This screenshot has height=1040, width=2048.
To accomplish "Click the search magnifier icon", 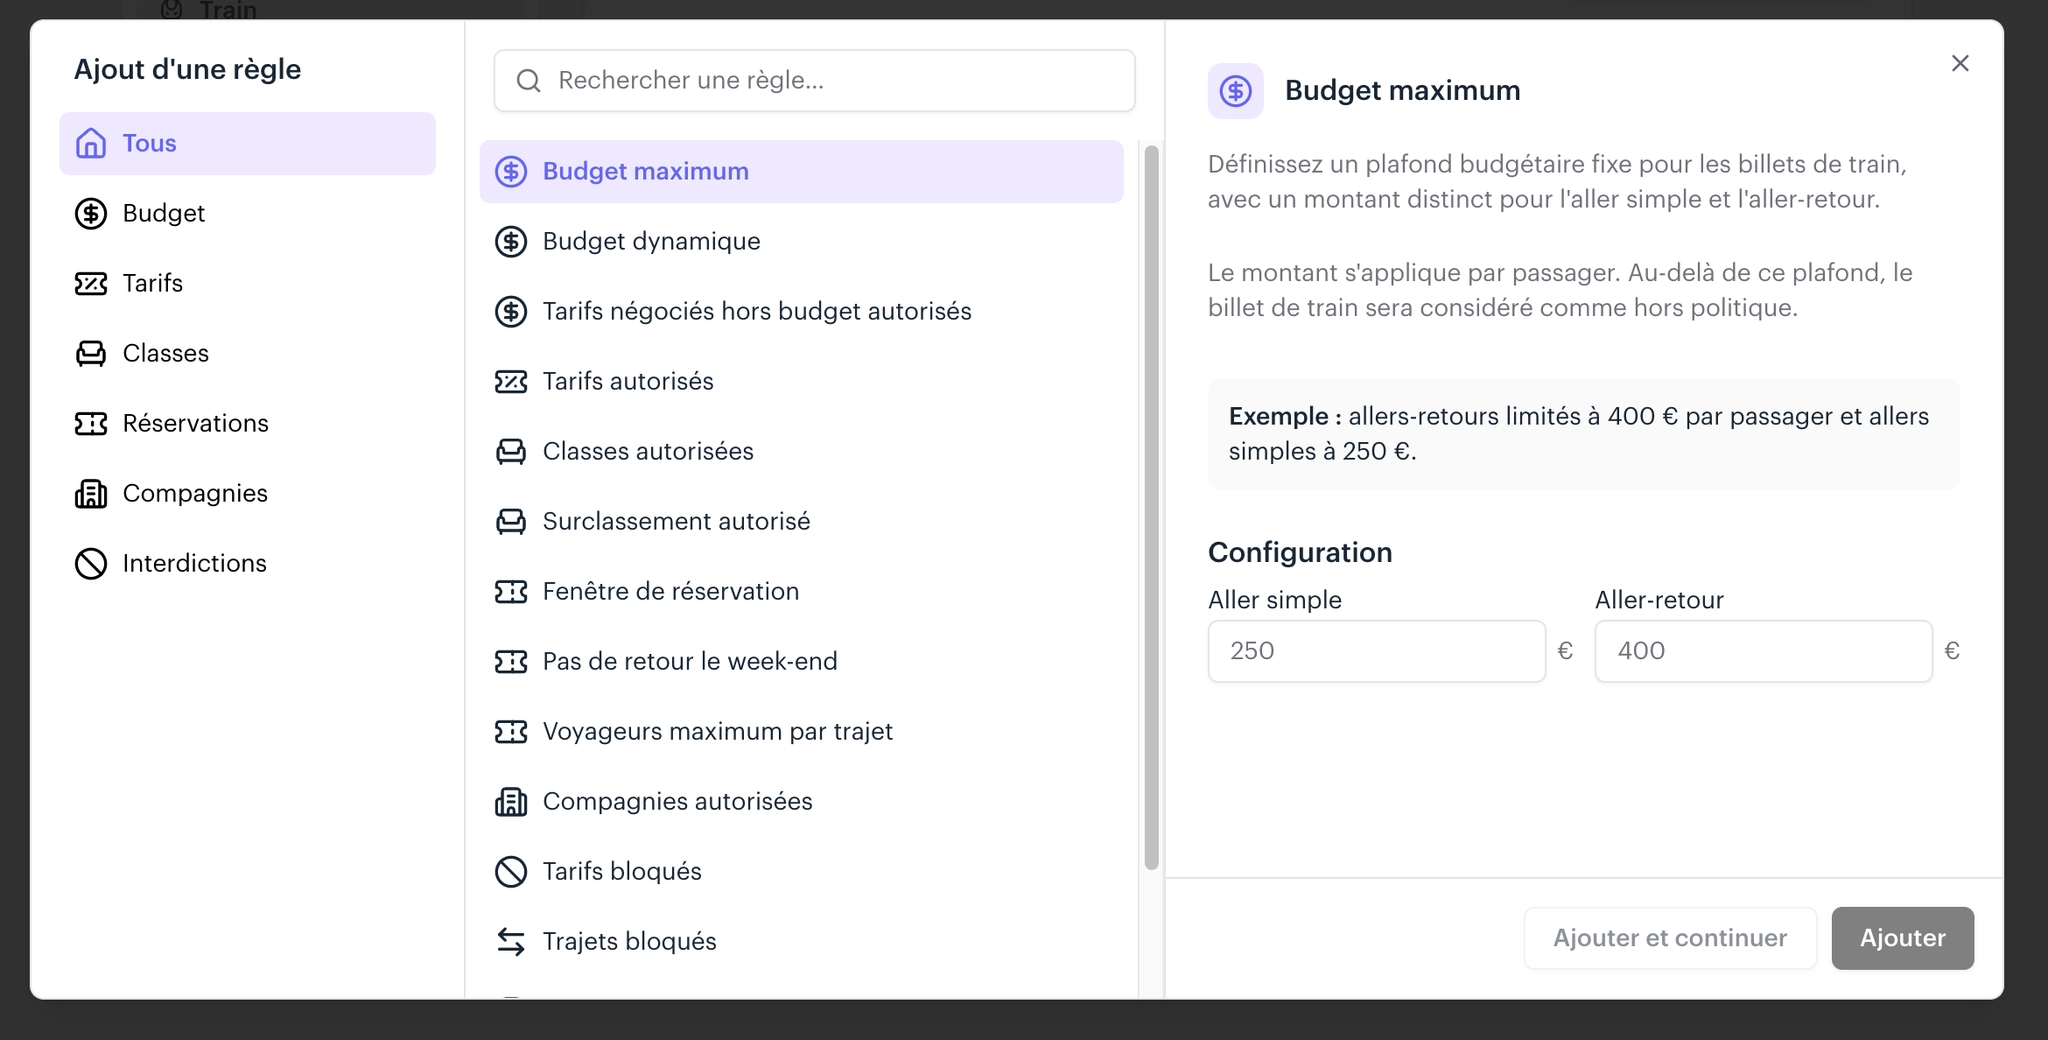I will (x=529, y=81).
